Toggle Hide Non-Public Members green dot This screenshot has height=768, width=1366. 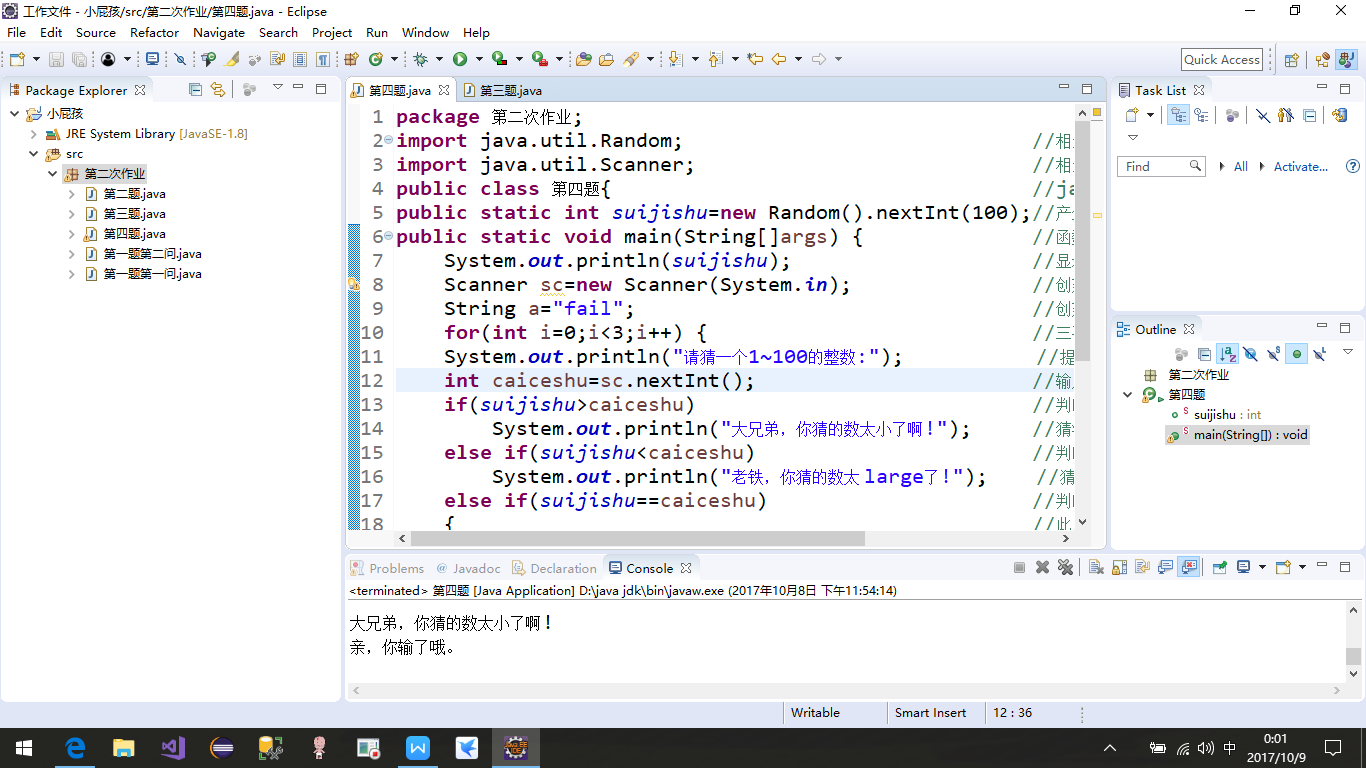click(1296, 354)
